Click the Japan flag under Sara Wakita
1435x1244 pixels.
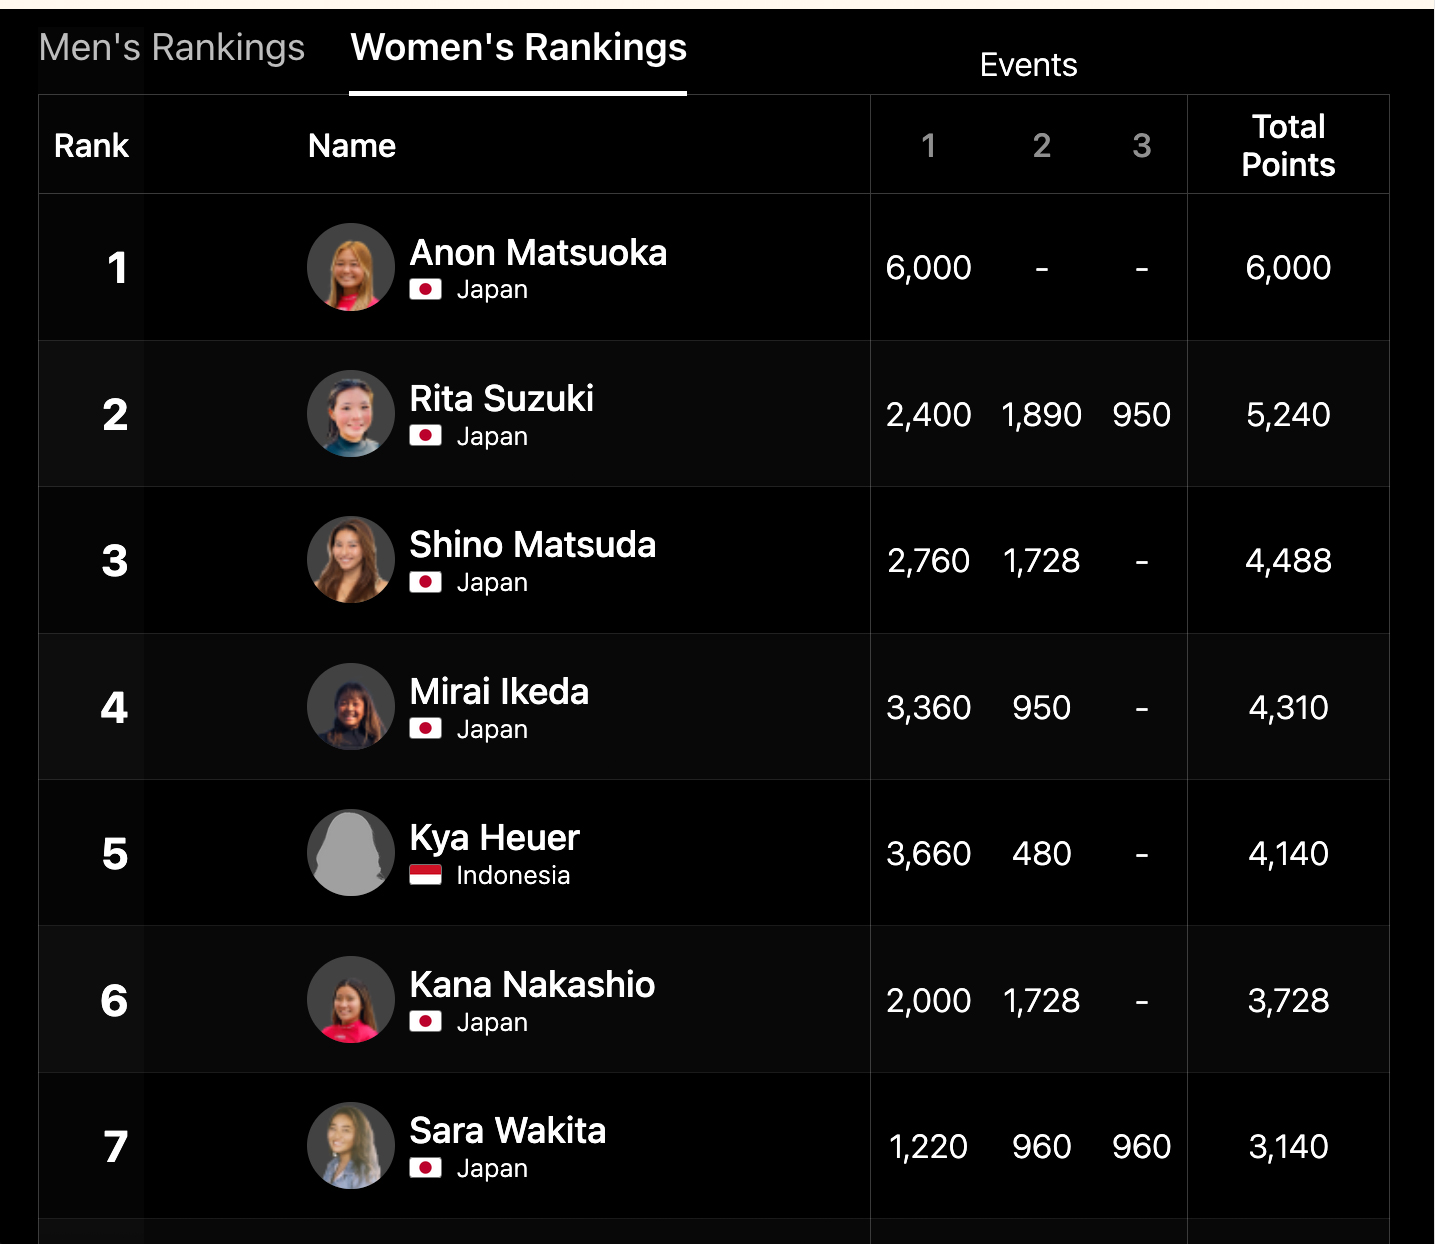point(426,1168)
